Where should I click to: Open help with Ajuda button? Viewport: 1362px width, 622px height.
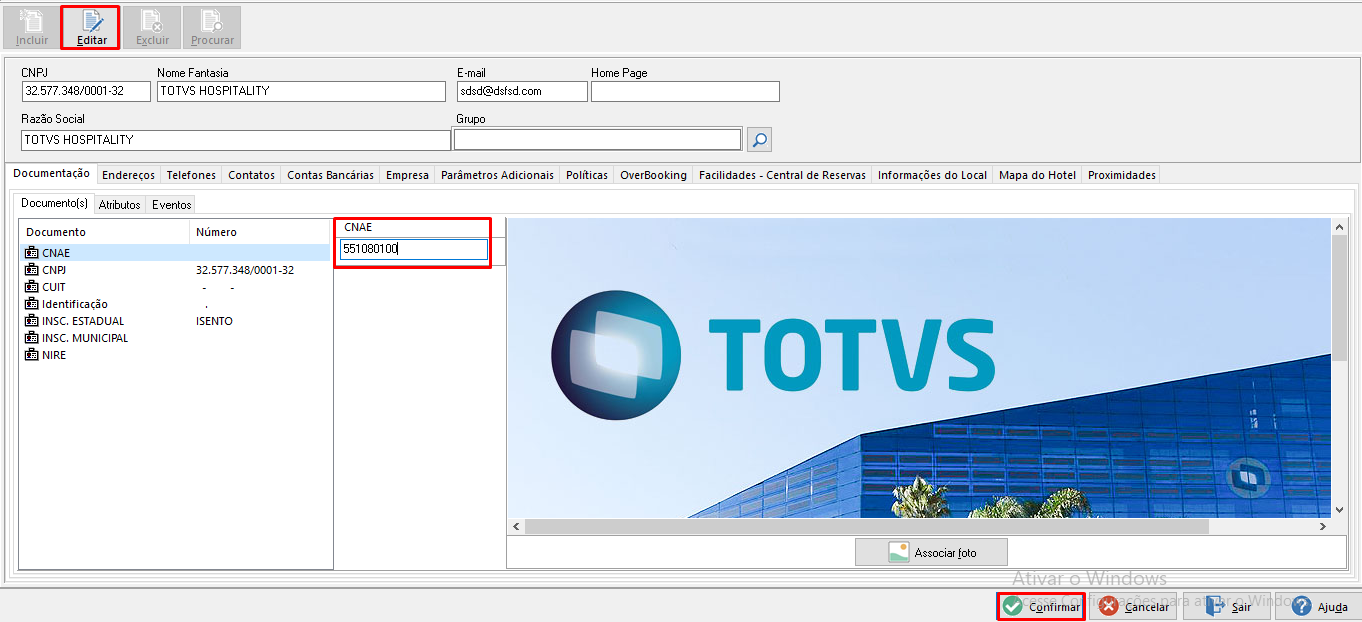[1318, 607]
